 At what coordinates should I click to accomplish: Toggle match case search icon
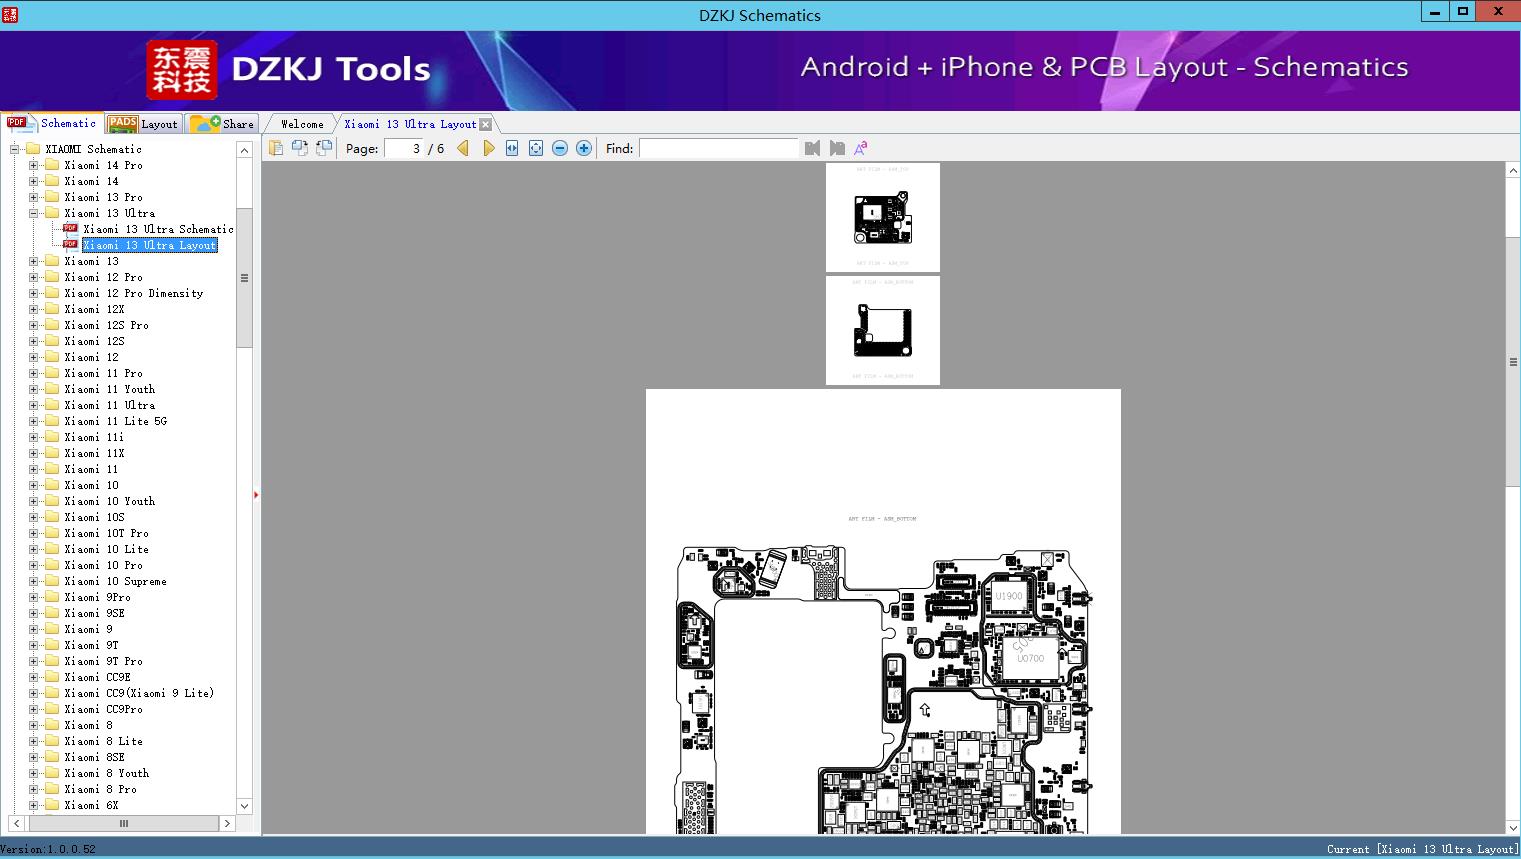[x=860, y=148]
